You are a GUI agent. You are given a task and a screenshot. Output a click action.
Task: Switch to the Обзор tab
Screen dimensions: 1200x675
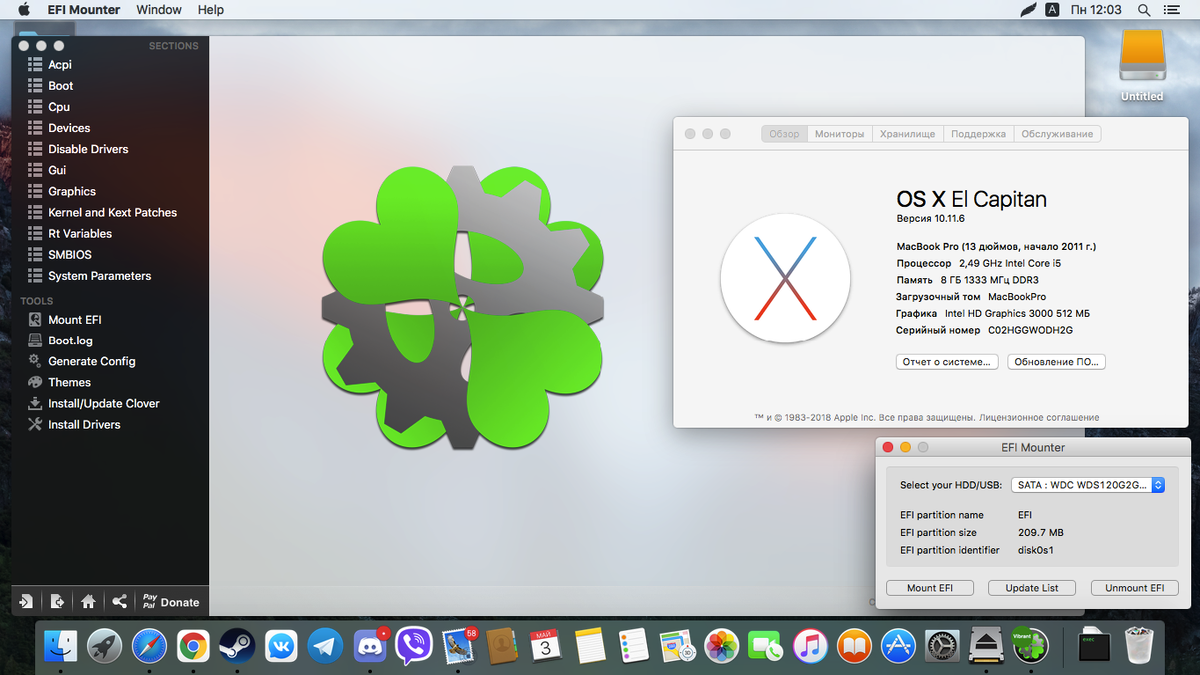[784, 134]
